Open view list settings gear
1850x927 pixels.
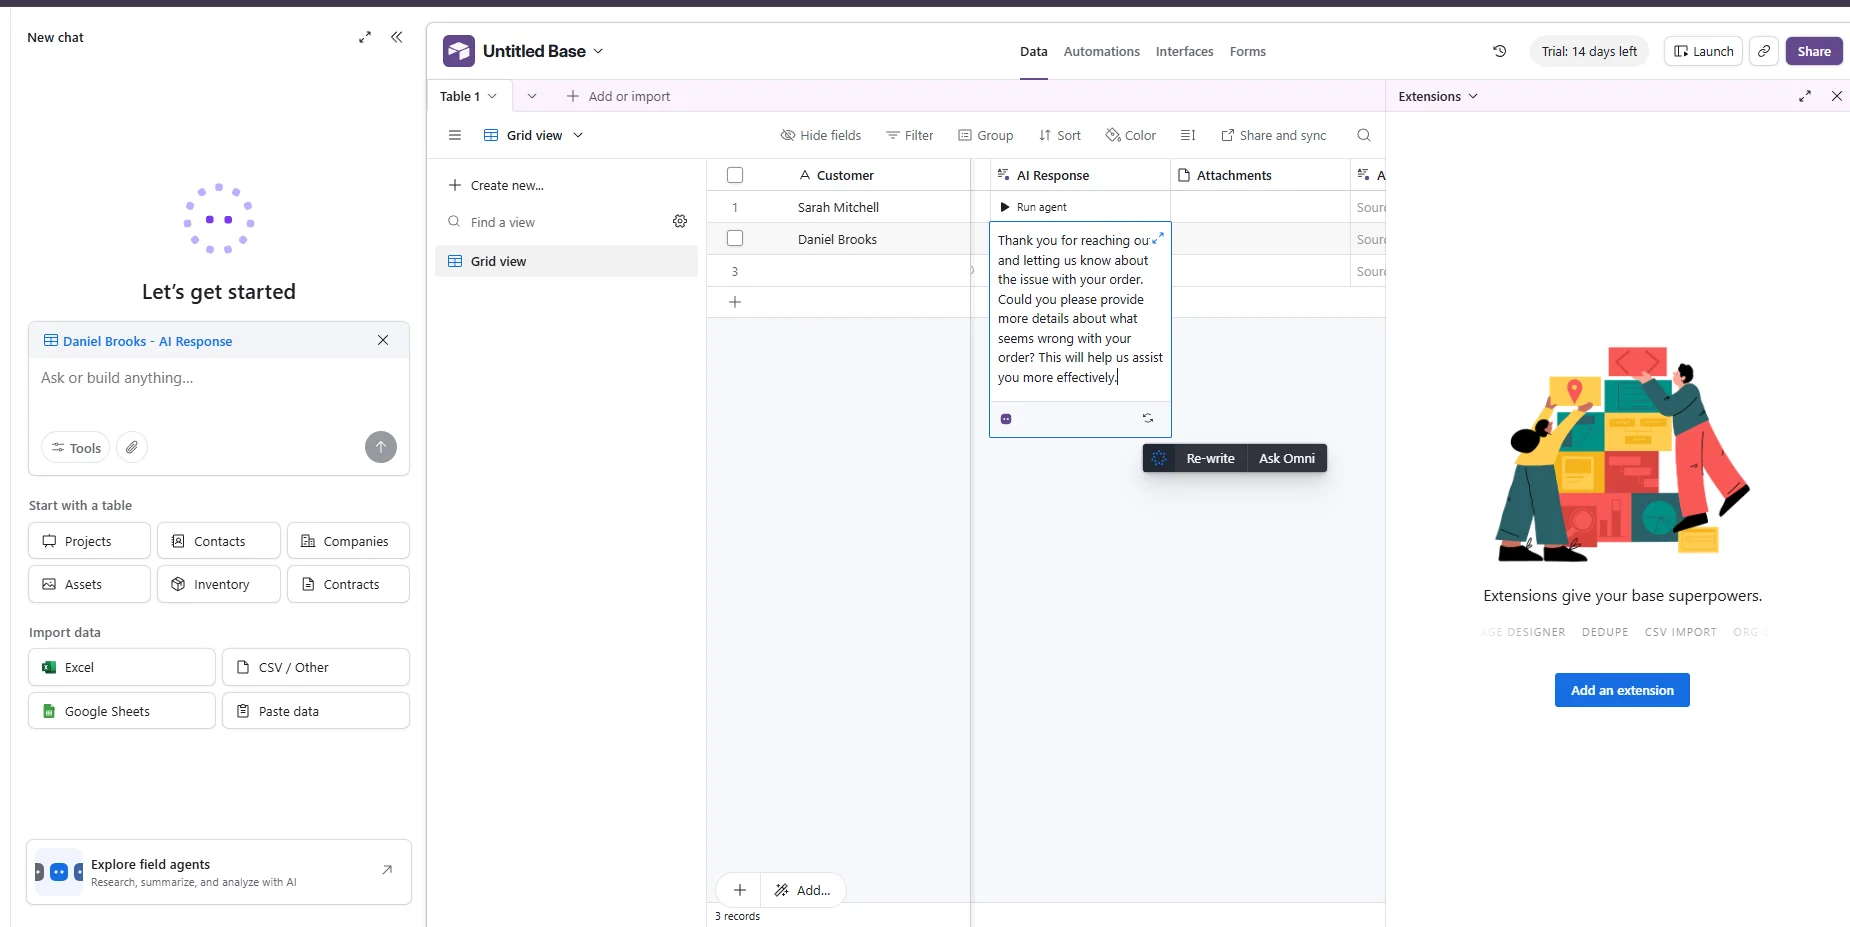[x=680, y=221]
